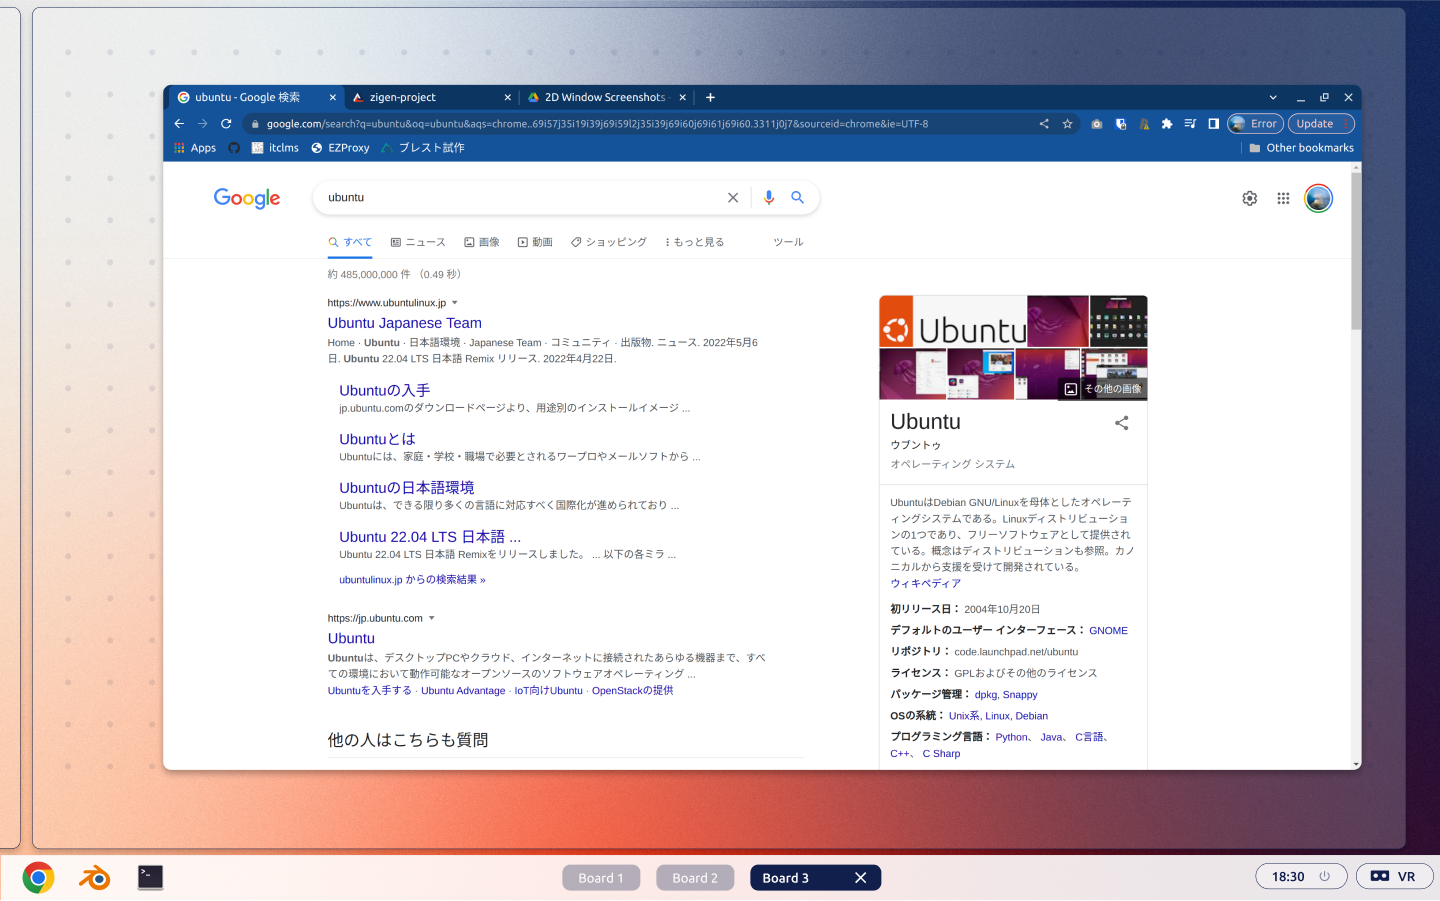Share the Ubuntu knowledge panel
The height and width of the screenshot is (901, 1440).
coord(1121,423)
